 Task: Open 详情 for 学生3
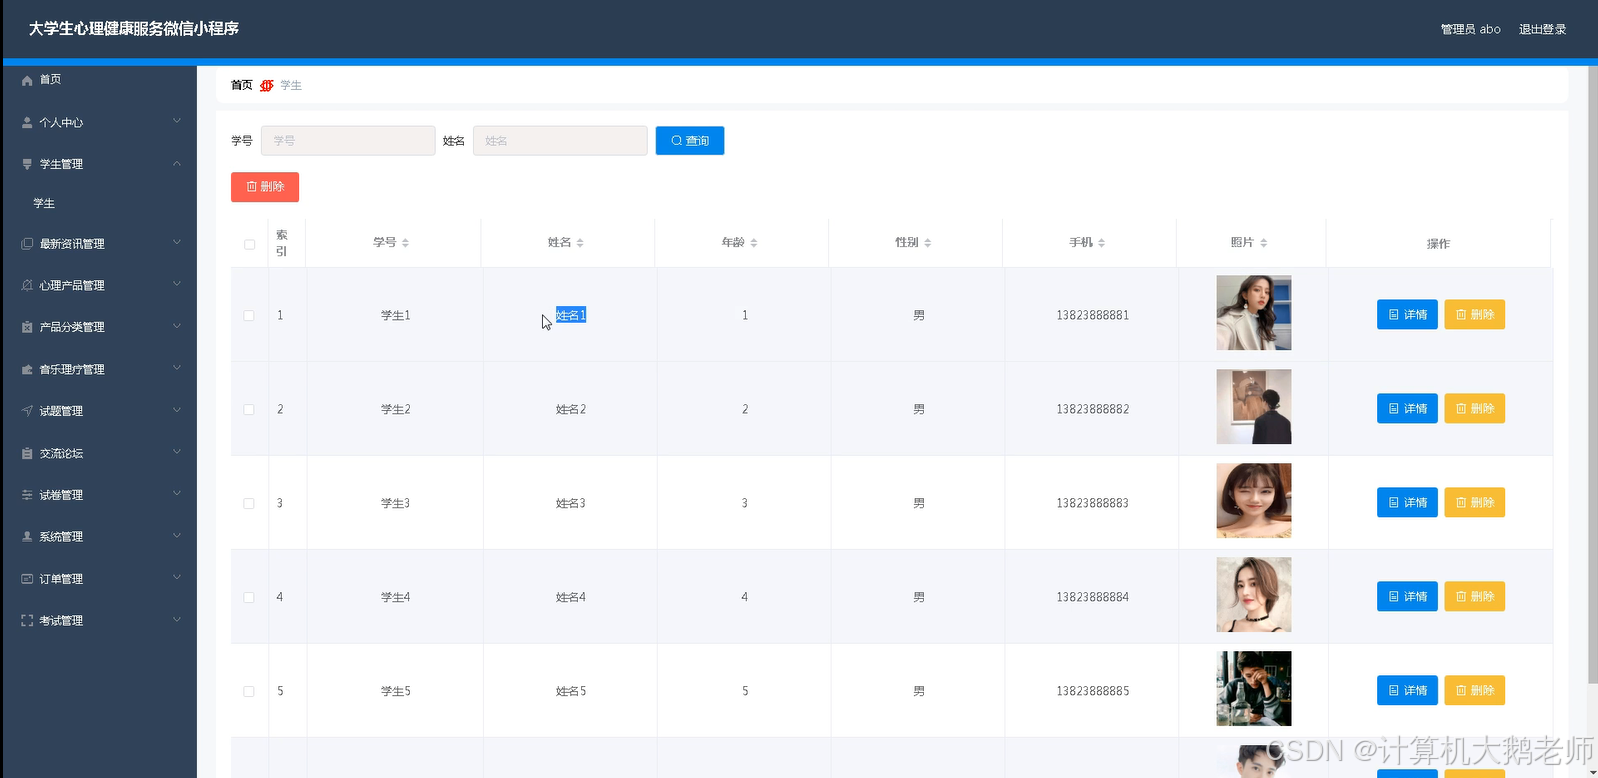[x=1407, y=503]
